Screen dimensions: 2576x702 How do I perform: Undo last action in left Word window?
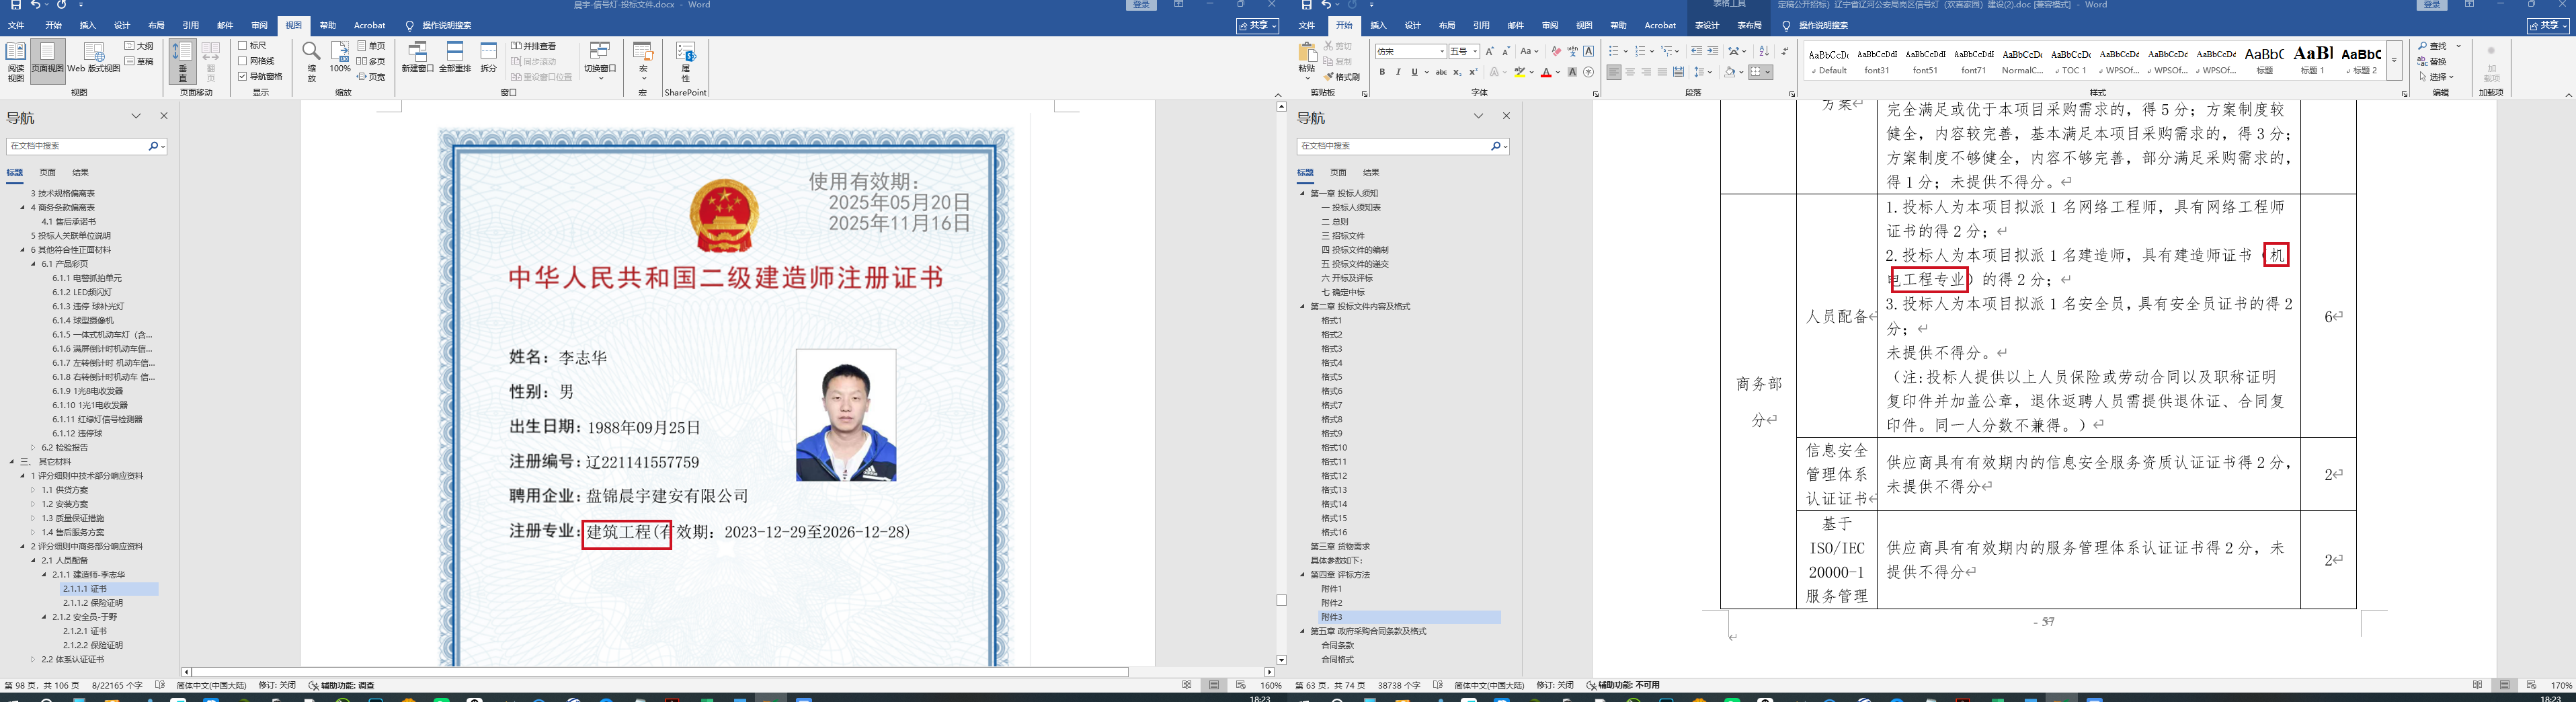click(x=35, y=5)
